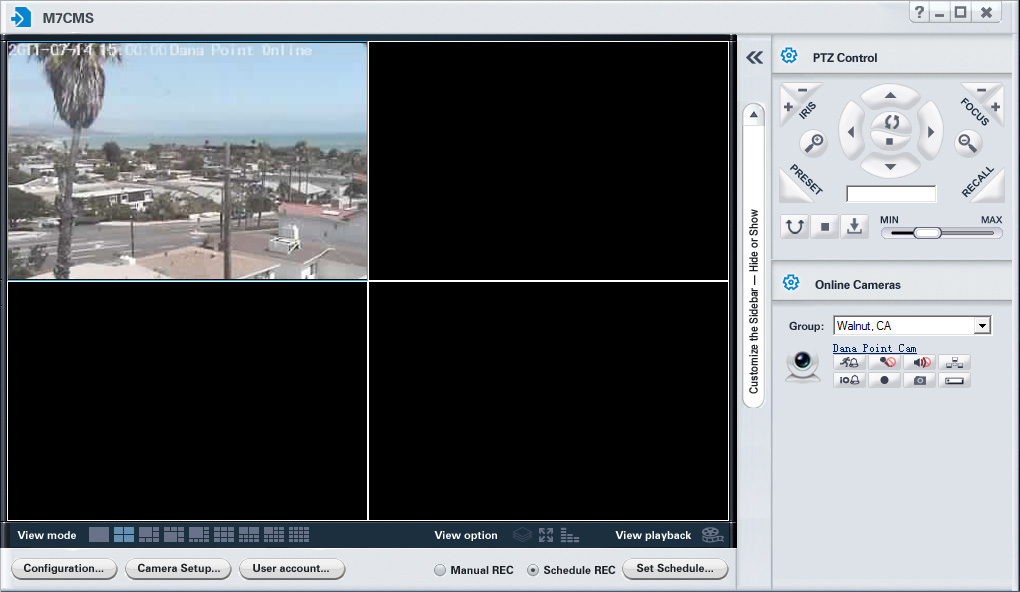Increase focus with the plus button

tap(995, 107)
